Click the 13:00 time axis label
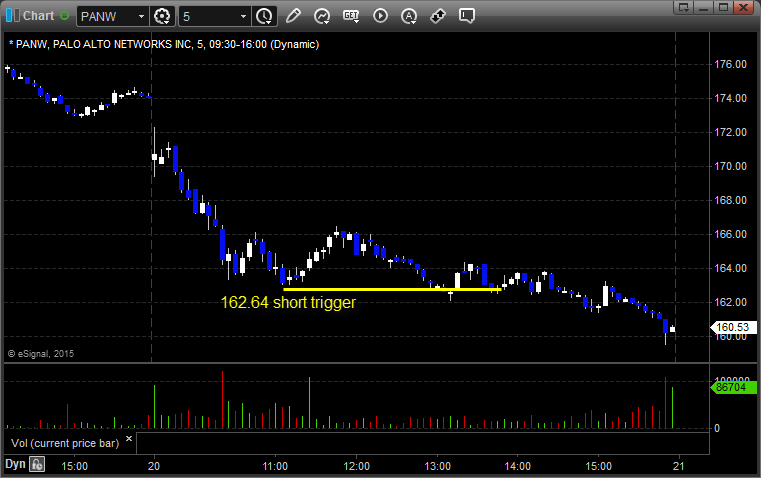Image resolution: width=761 pixels, height=478 pixels. [438, 466]
